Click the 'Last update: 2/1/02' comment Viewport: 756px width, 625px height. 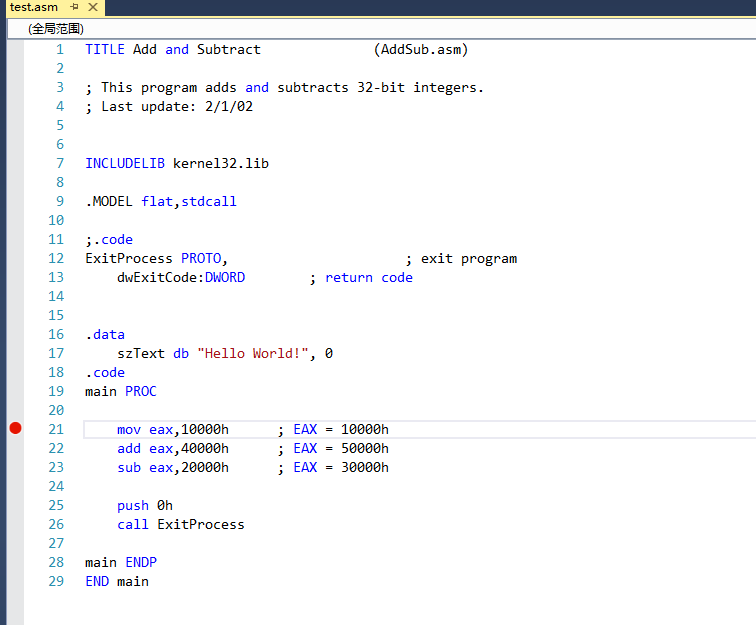pyautogui.click(x=169, y=107)
